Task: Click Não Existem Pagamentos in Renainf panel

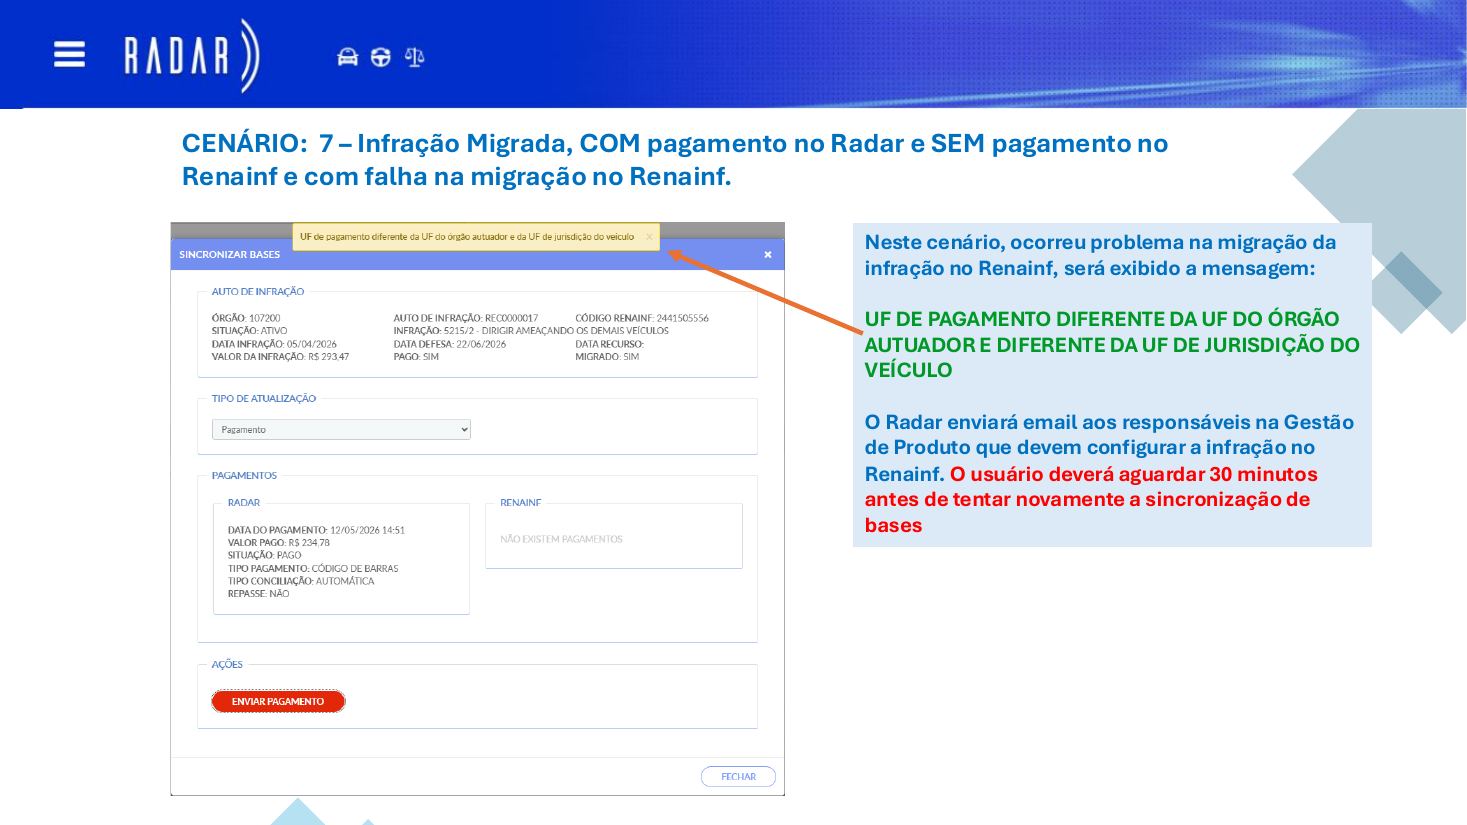Action: [x=561, y=539]
